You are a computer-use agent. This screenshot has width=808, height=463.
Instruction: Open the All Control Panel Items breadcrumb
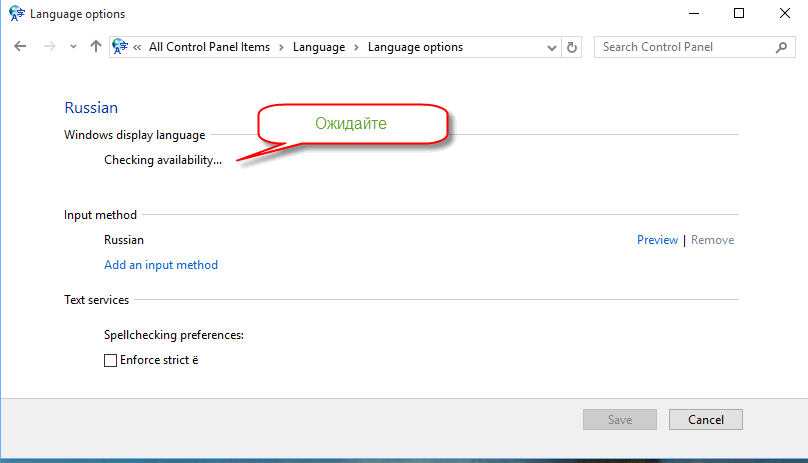[x=210, y=47]
